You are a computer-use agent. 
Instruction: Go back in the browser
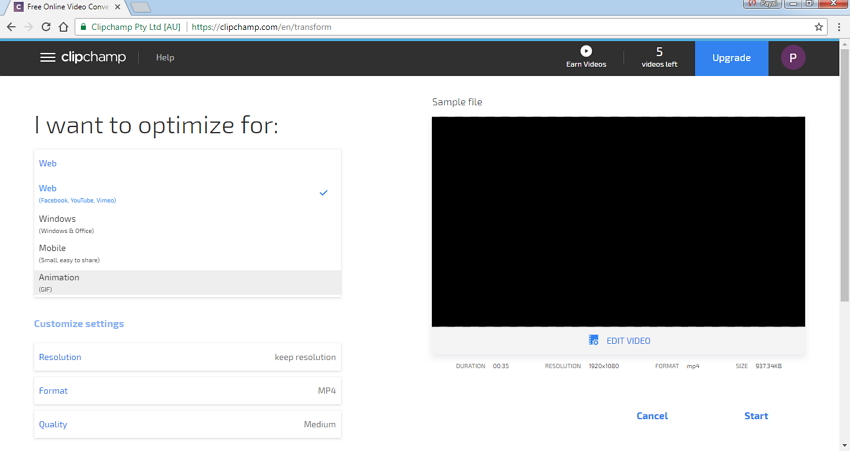click(11, 27)
